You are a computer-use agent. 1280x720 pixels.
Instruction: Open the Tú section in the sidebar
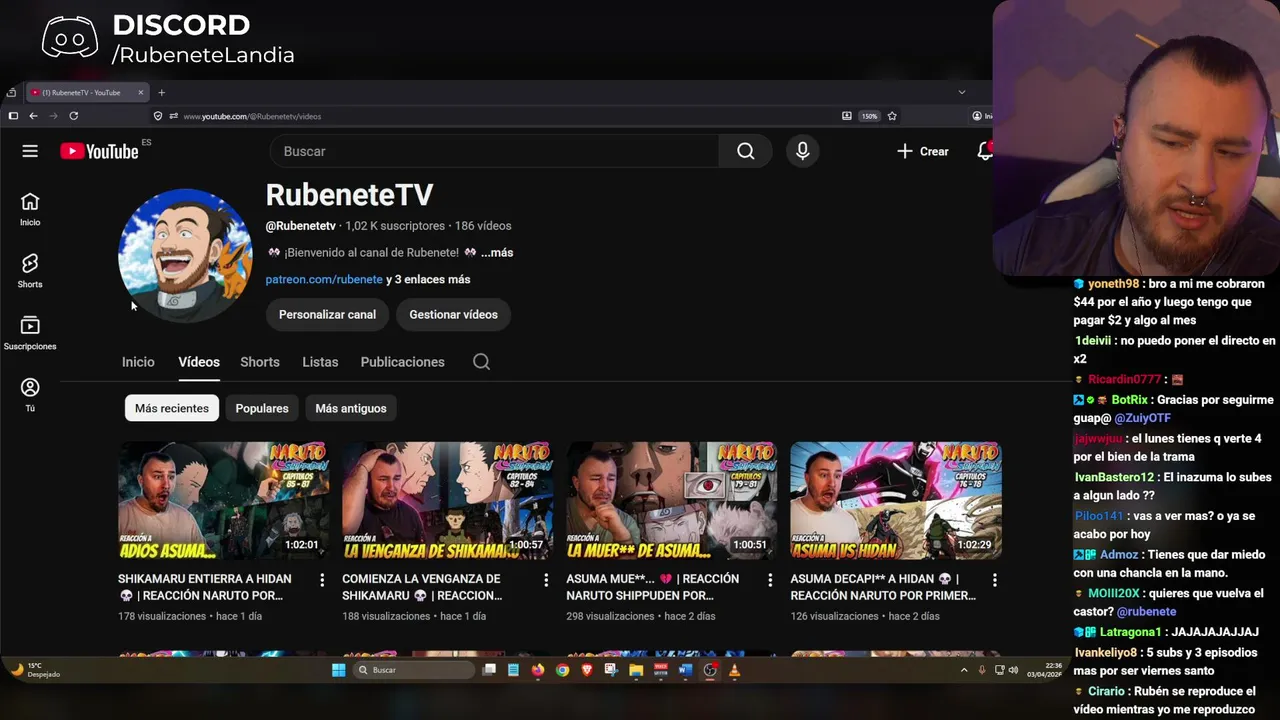click(30, 394)
